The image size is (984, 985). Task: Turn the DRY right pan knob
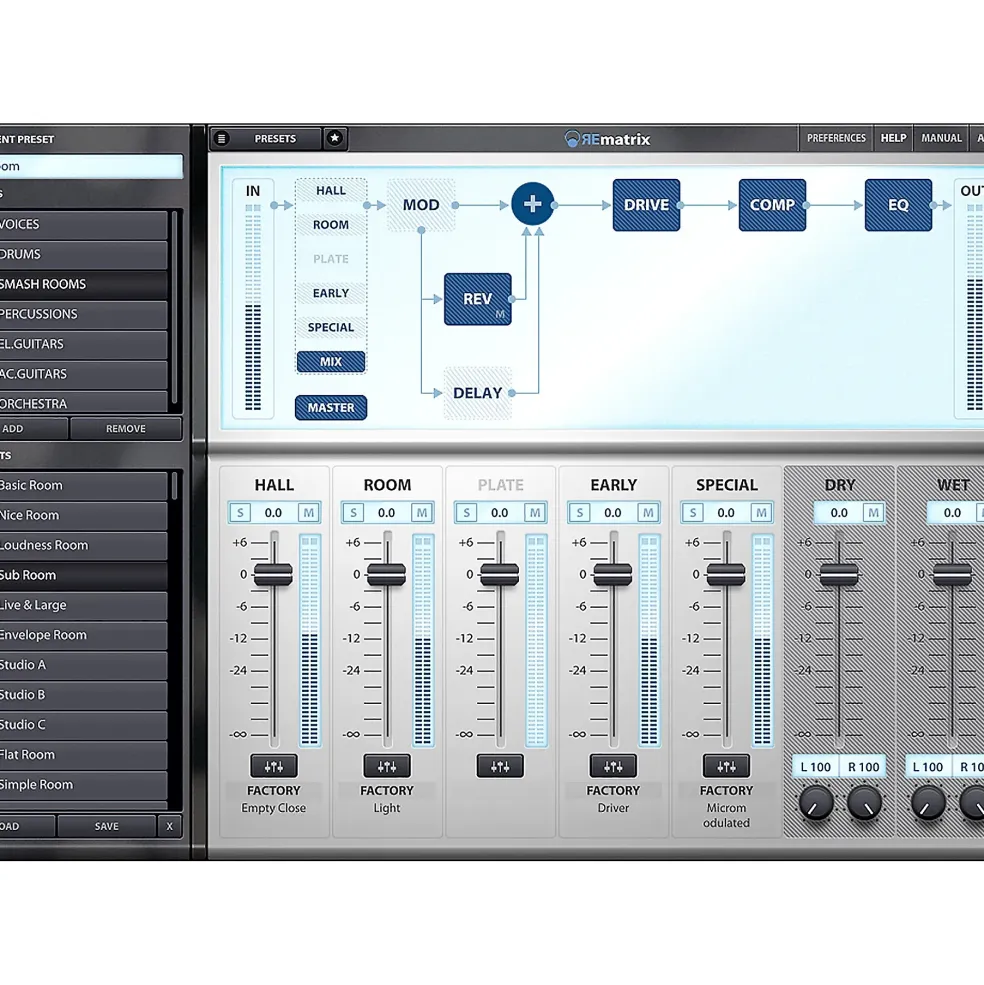pyautogui.click(x=864, y=803)
